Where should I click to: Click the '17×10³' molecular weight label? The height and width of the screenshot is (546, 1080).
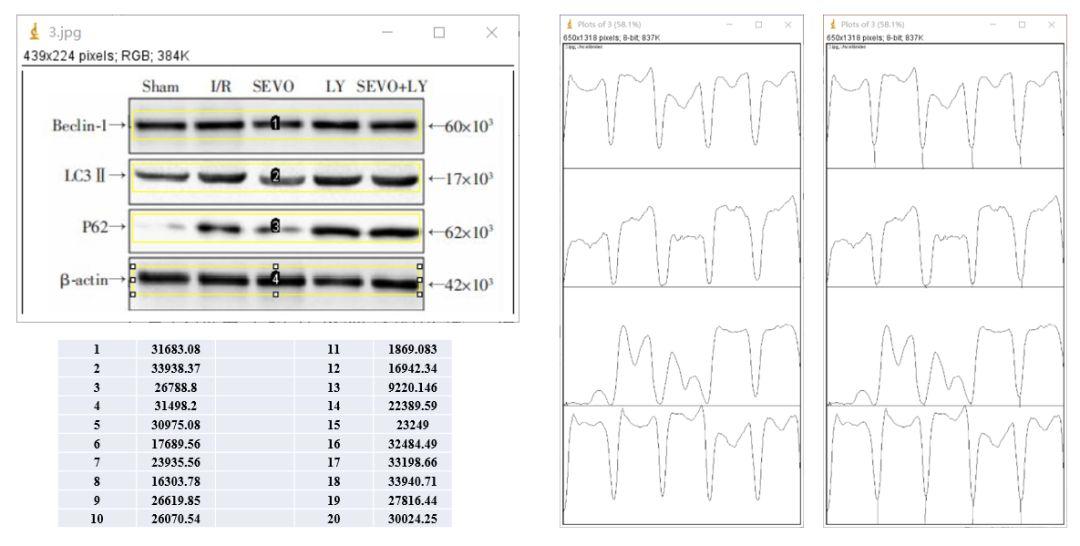469,179
